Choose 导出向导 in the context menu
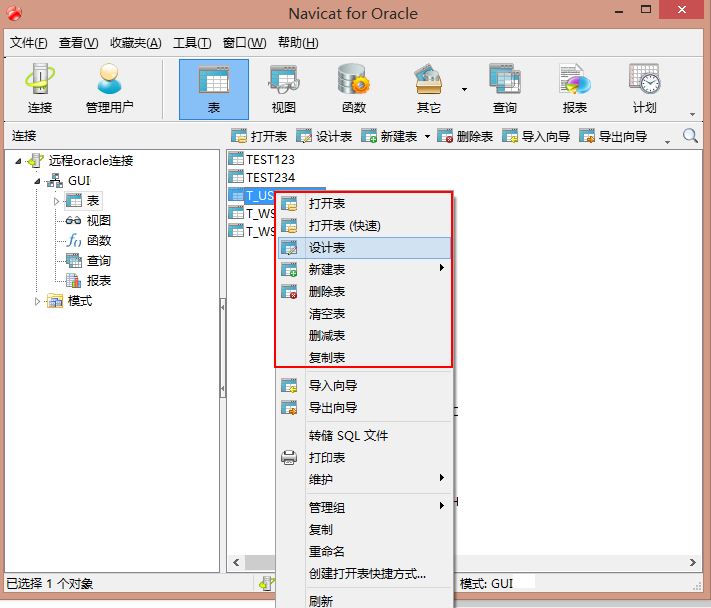711x608 pixels. click(364, 408)
